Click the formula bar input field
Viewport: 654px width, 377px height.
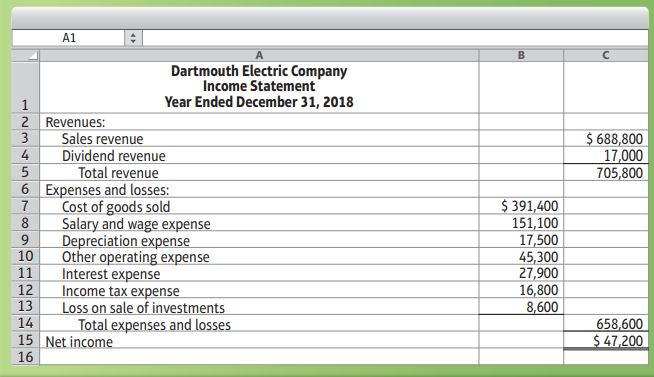395,38
